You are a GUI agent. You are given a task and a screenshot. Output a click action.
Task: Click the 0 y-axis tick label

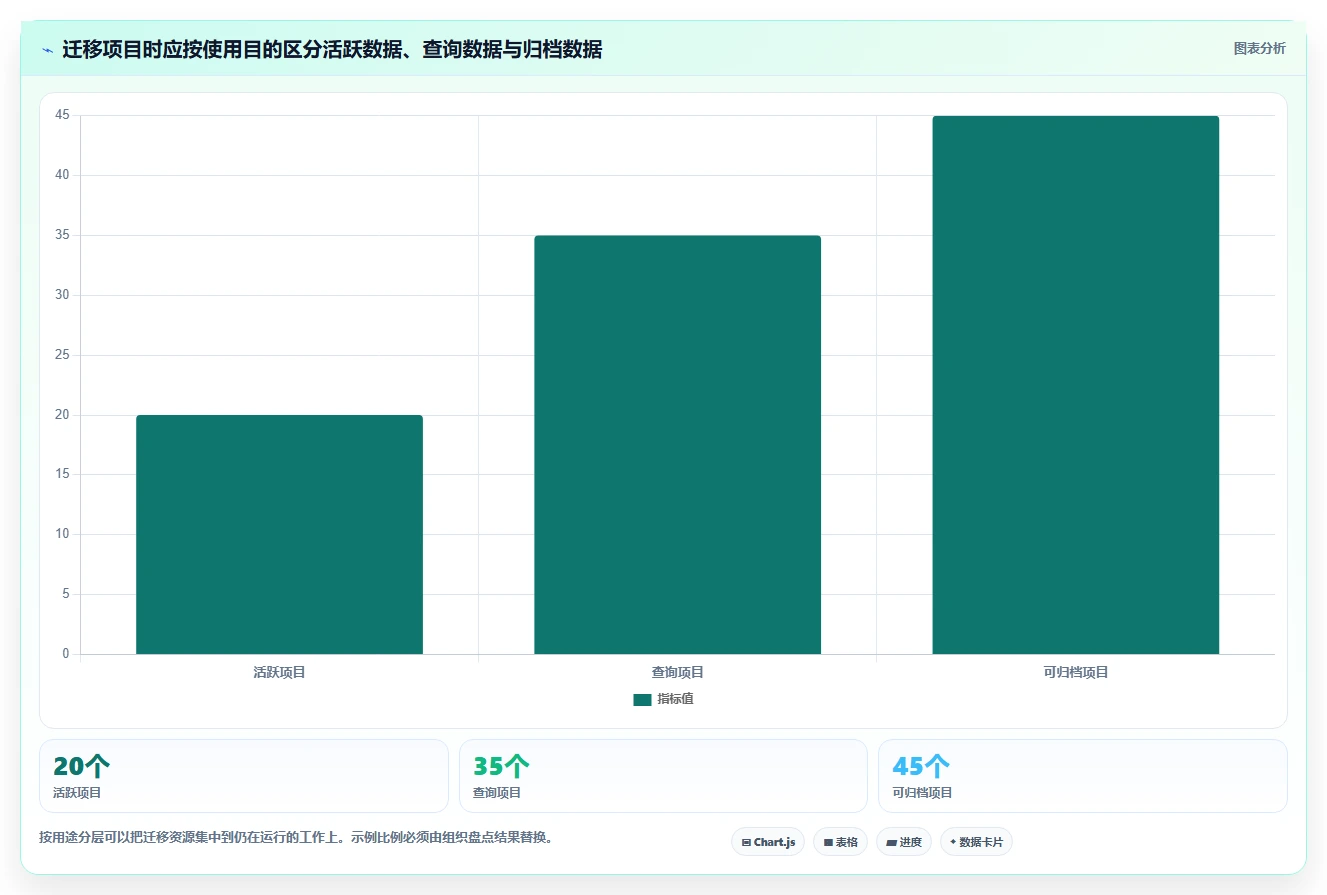66,654
